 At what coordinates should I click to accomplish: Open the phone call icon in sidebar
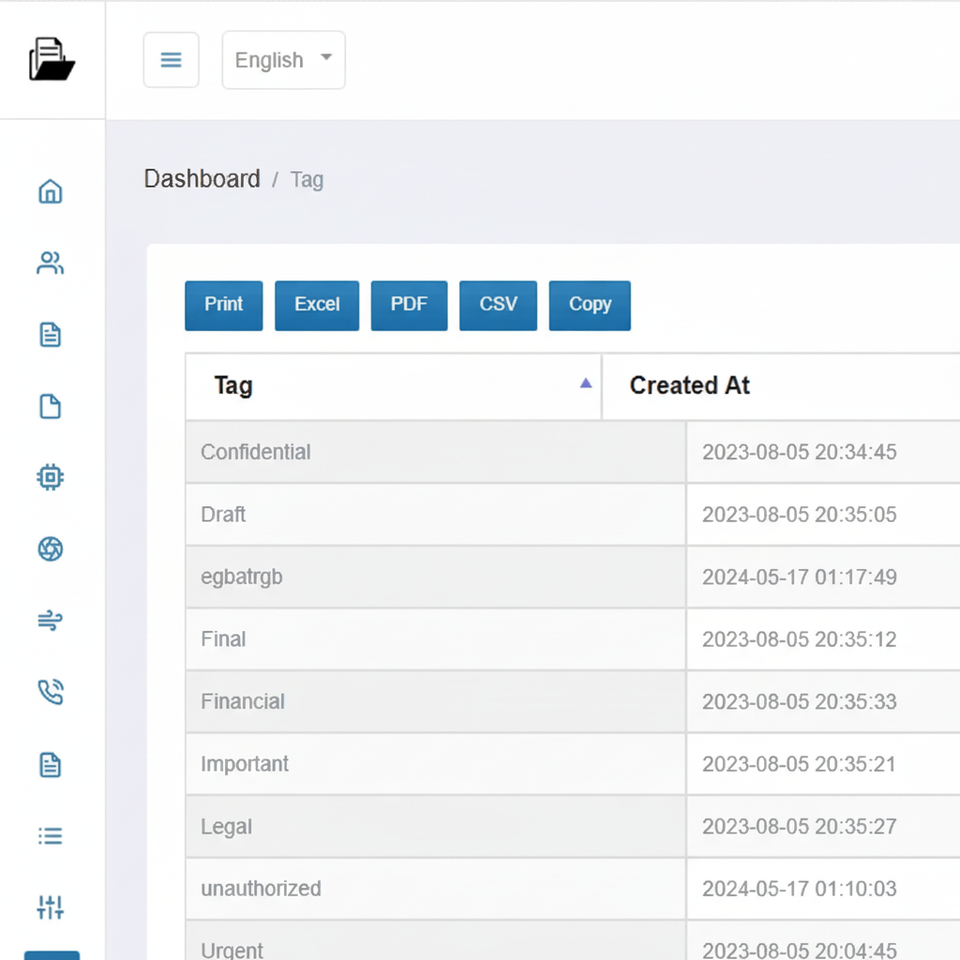50,692
